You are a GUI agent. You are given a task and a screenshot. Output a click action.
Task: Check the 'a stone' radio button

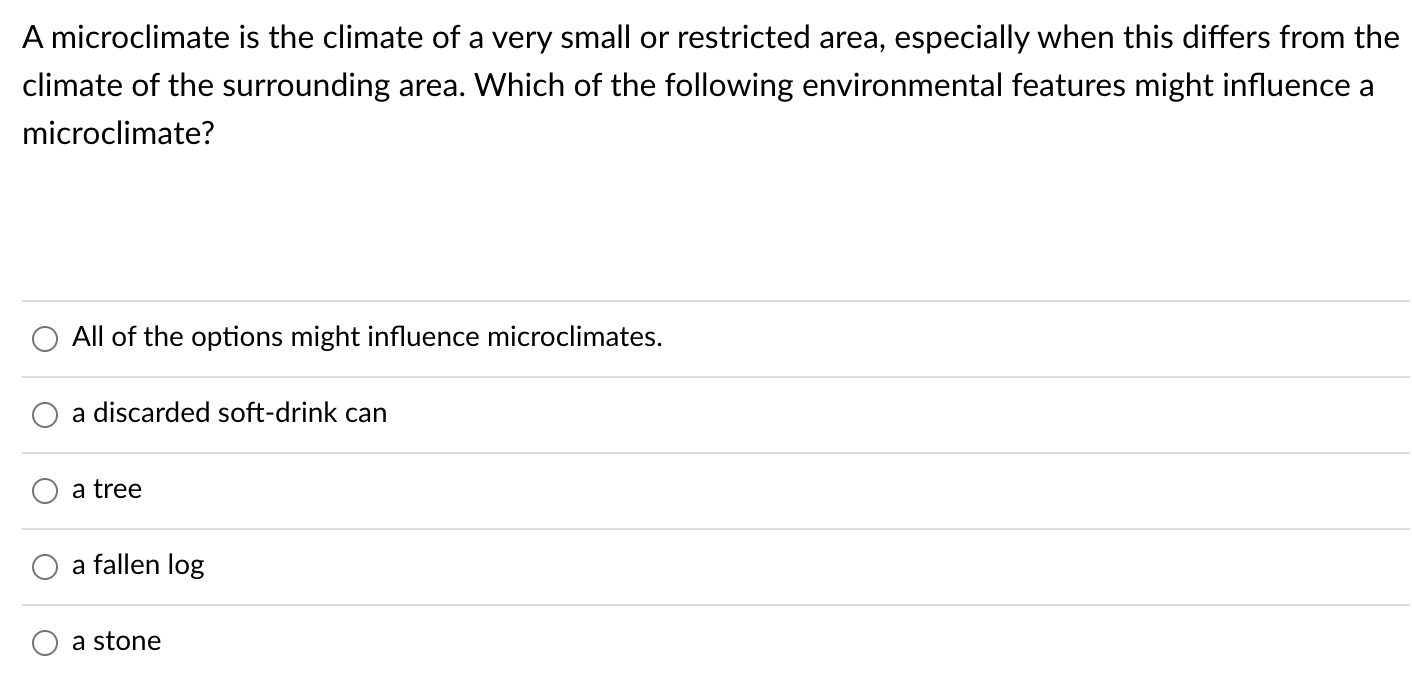click(45, 644)
